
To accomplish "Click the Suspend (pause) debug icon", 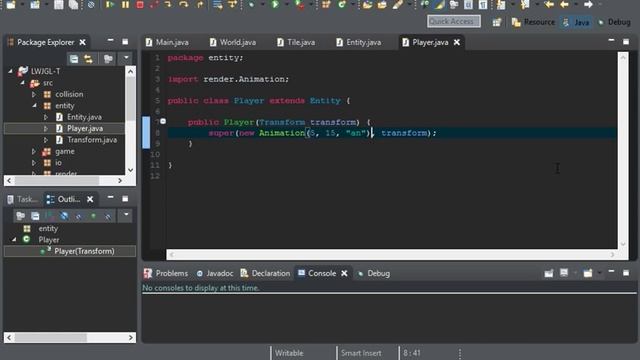I will pyautogui.click(x=125, y=5).
